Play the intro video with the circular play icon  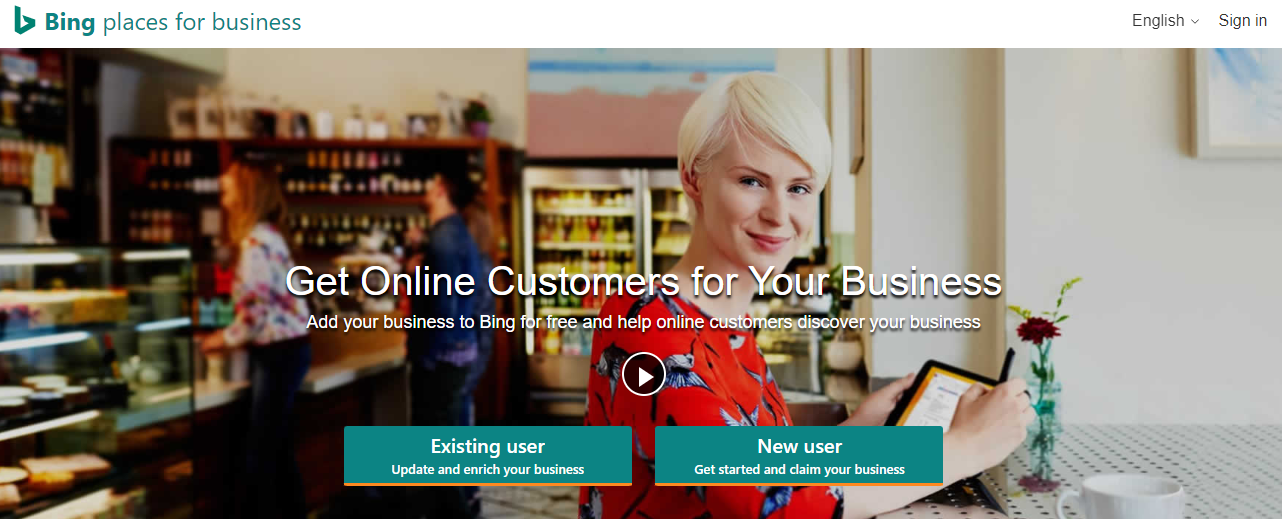tap(643, 375)
